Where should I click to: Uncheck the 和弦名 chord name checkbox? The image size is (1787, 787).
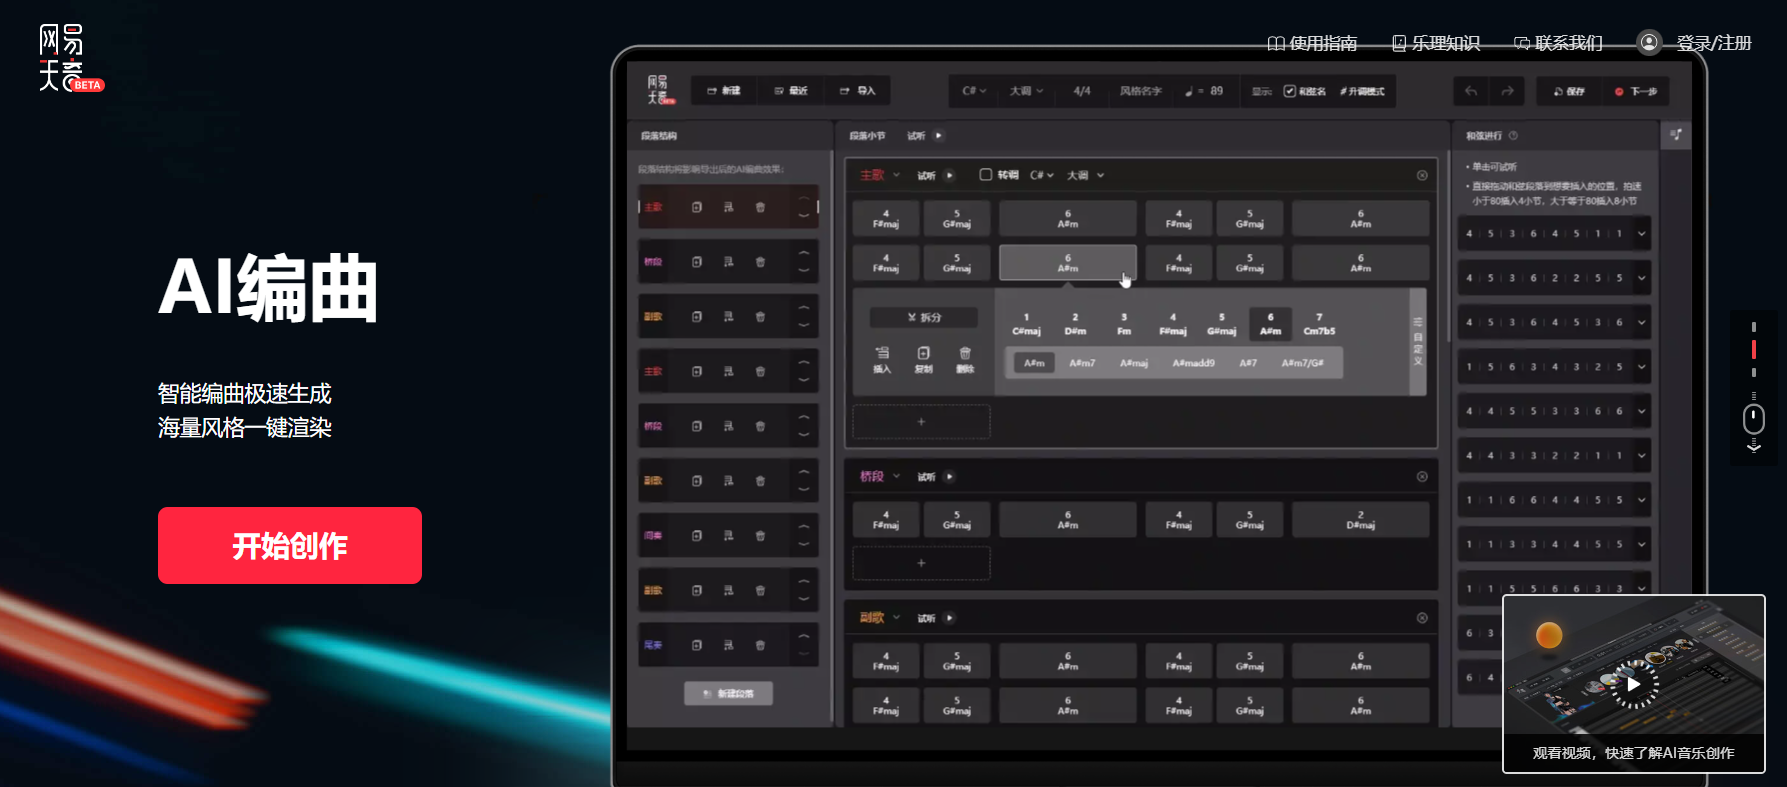[1290, 91]
